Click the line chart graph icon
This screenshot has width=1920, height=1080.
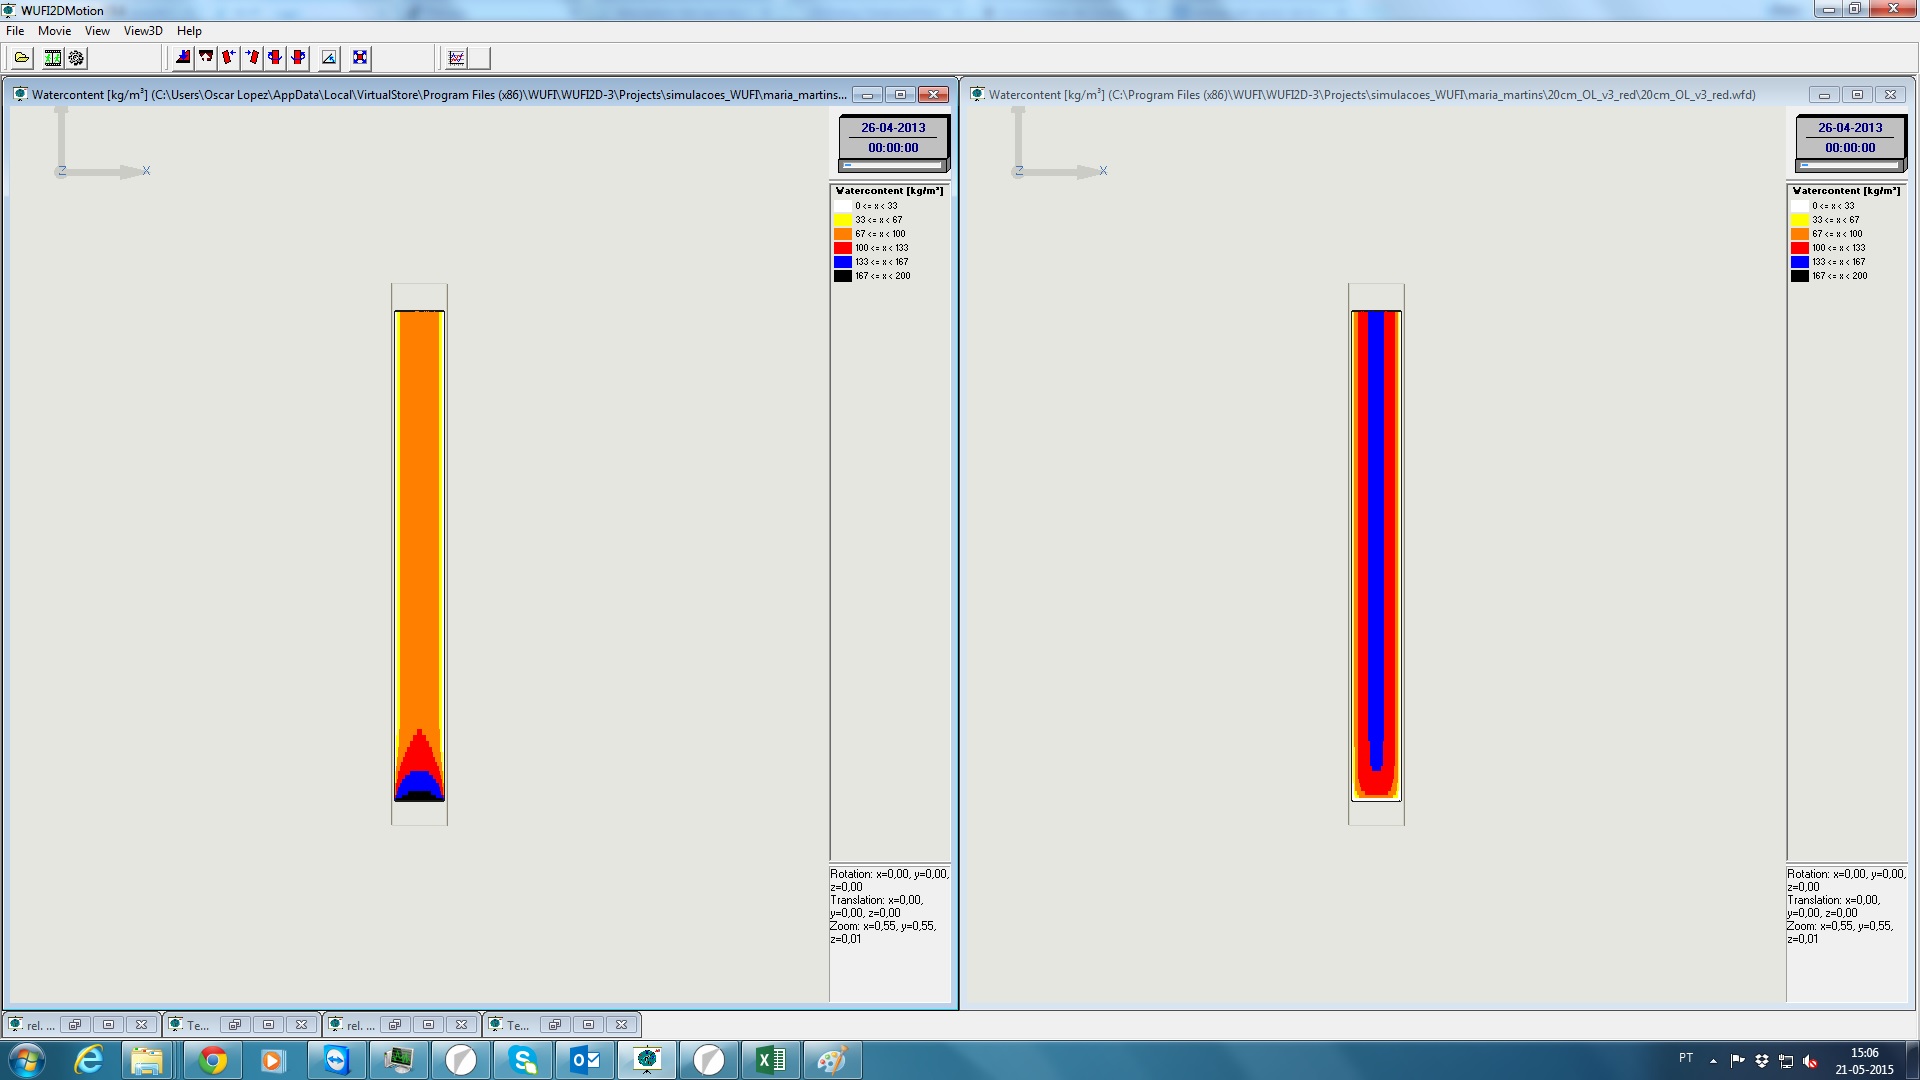pyautogui.click(x=456, y=58)
